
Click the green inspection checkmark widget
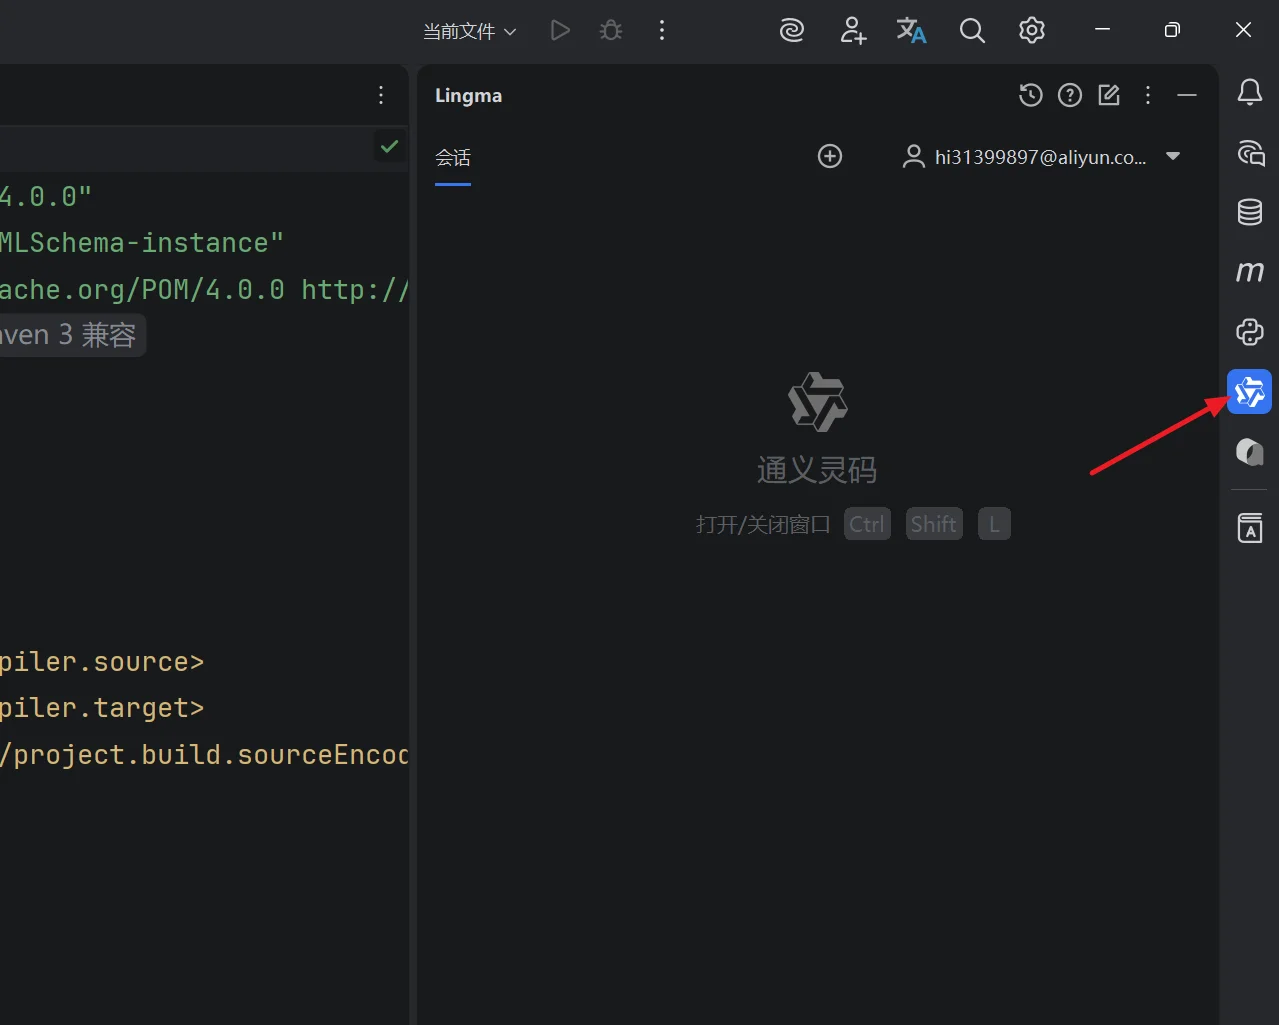(389, 147)
